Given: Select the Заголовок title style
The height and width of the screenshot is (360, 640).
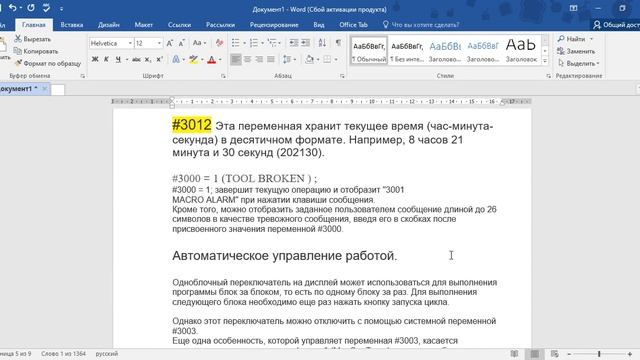Looking at the screenshot, I should (521, 51).
